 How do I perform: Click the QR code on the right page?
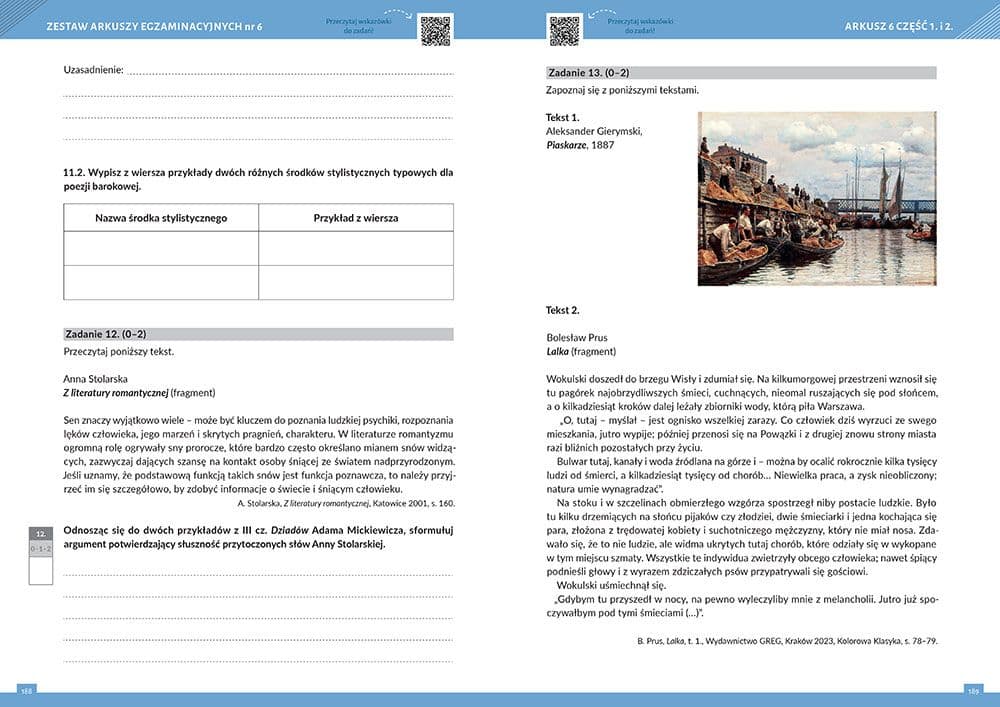[x=564, y=29]
